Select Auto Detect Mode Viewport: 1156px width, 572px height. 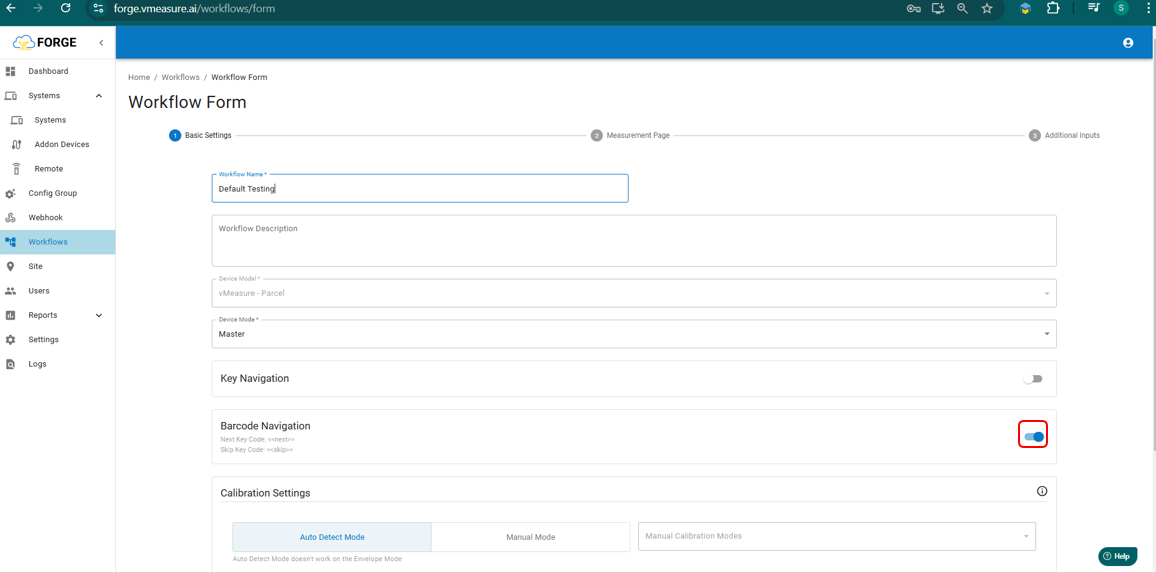point(332,537)
